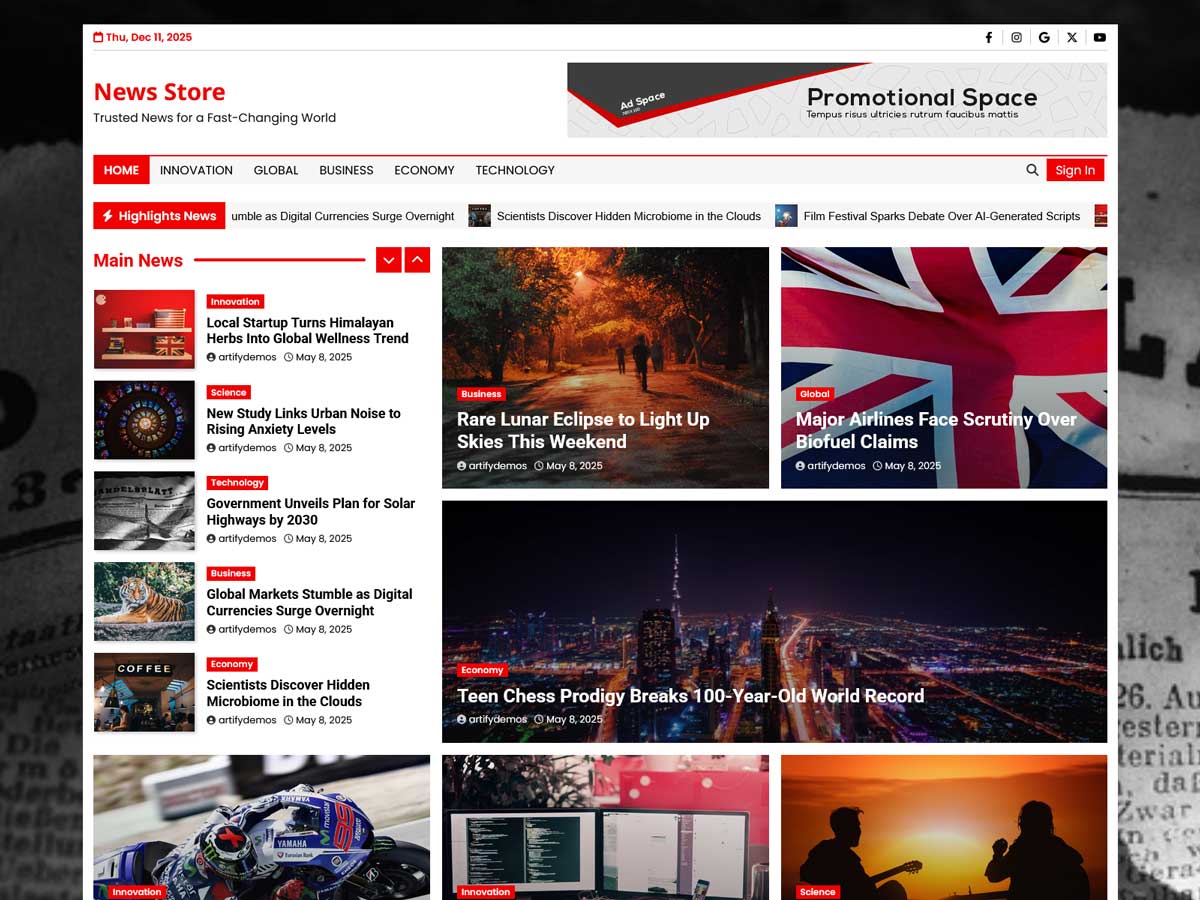Screen dimensions: 1200x900
Task: Collapse Main News list using the down chevron
Action: coord(389,259)
